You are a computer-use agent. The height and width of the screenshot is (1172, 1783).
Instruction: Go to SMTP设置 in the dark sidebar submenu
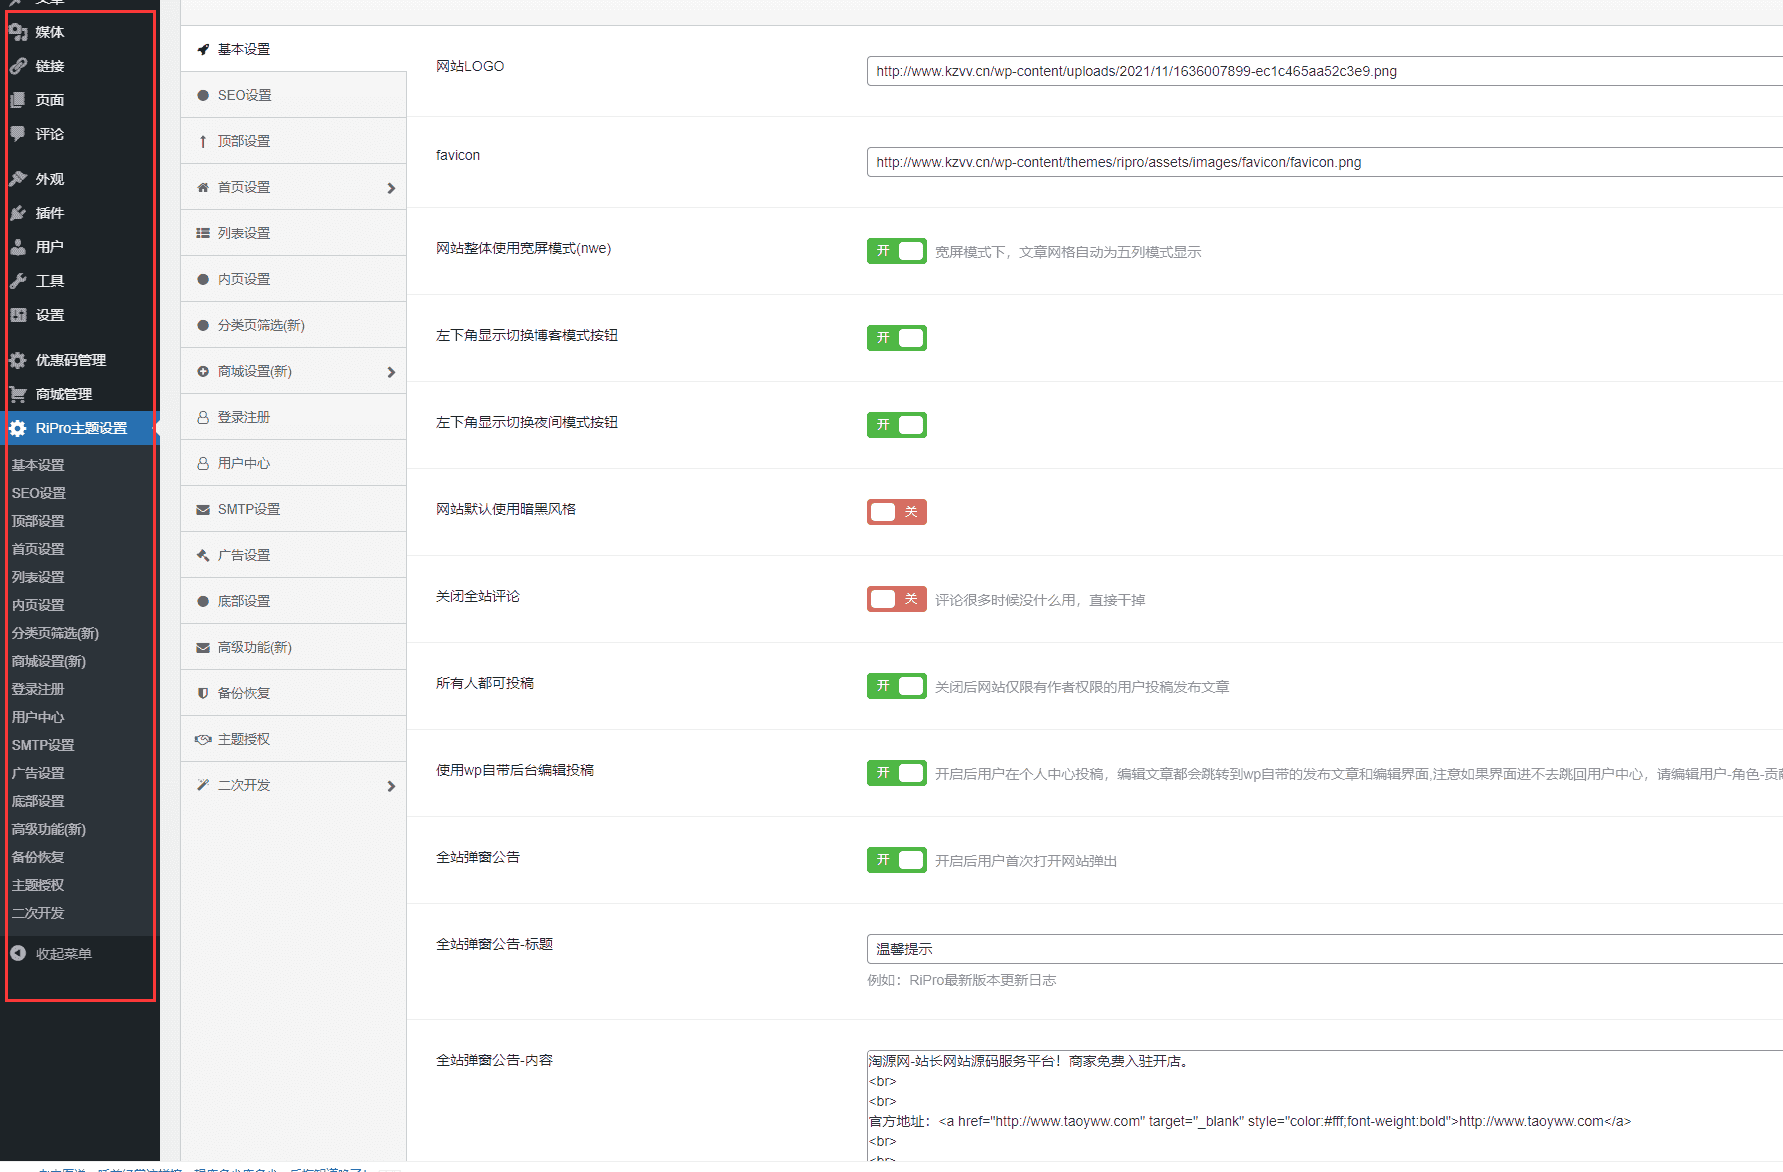coord(43,745)
